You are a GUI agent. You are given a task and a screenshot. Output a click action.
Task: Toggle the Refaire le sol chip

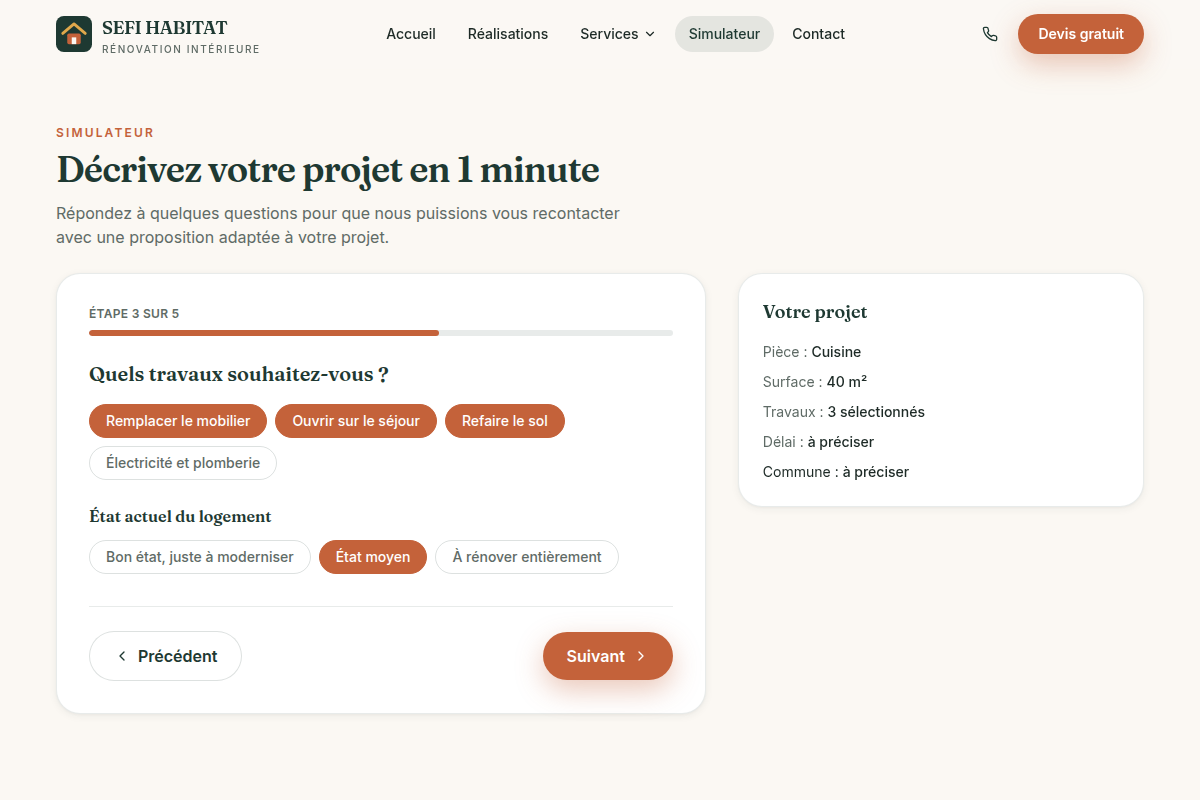pyautogui.click(x=505, y=421)
